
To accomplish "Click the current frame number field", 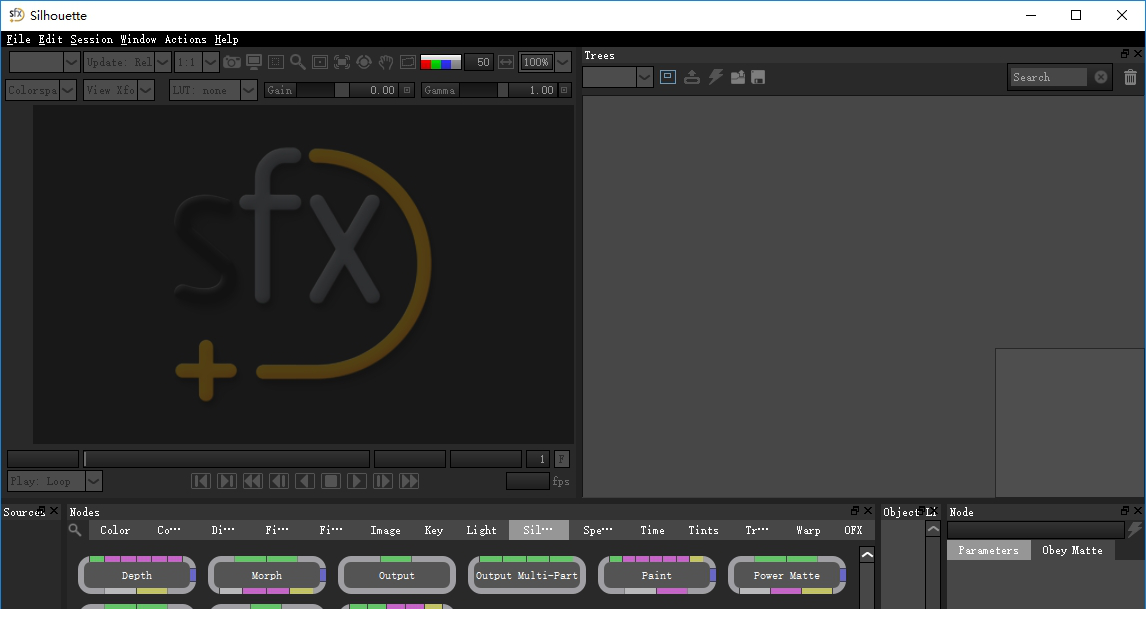I will click(x=537, y=459).
